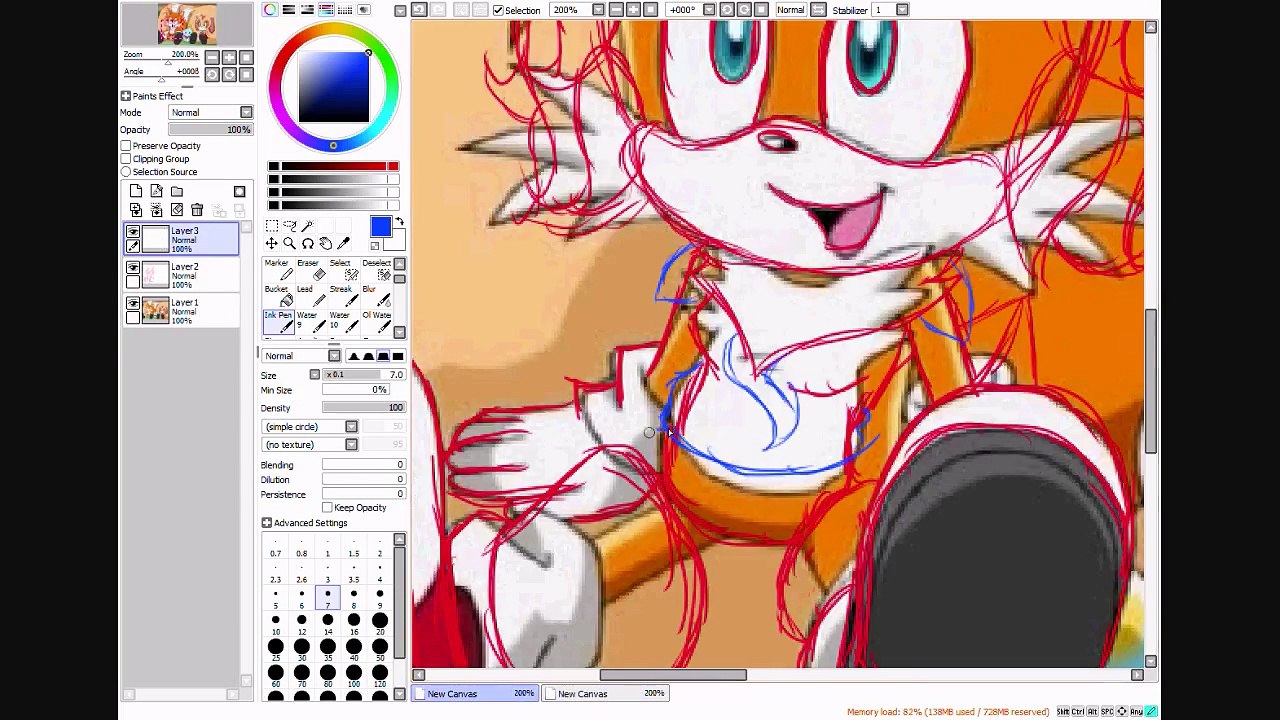Select the Marker brush tool
This screenshot has width=1280, height=720.
coord(277,270)
